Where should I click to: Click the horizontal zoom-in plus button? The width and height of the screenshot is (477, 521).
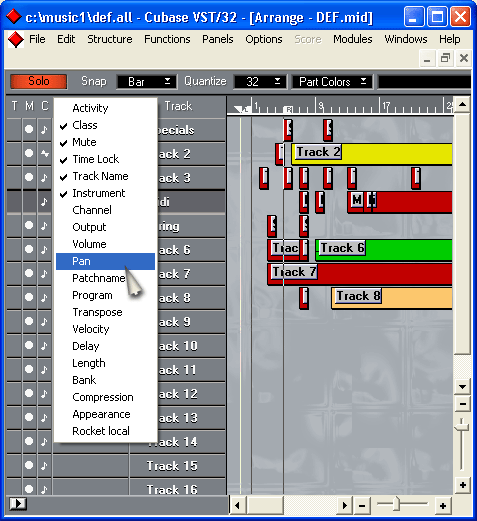(x=443, y=506)
